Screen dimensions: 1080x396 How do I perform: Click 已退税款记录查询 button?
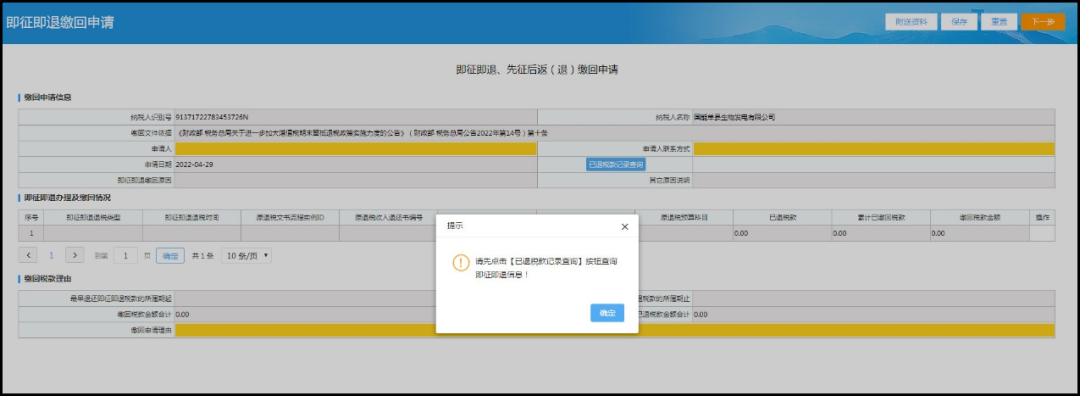pos(616,165)
